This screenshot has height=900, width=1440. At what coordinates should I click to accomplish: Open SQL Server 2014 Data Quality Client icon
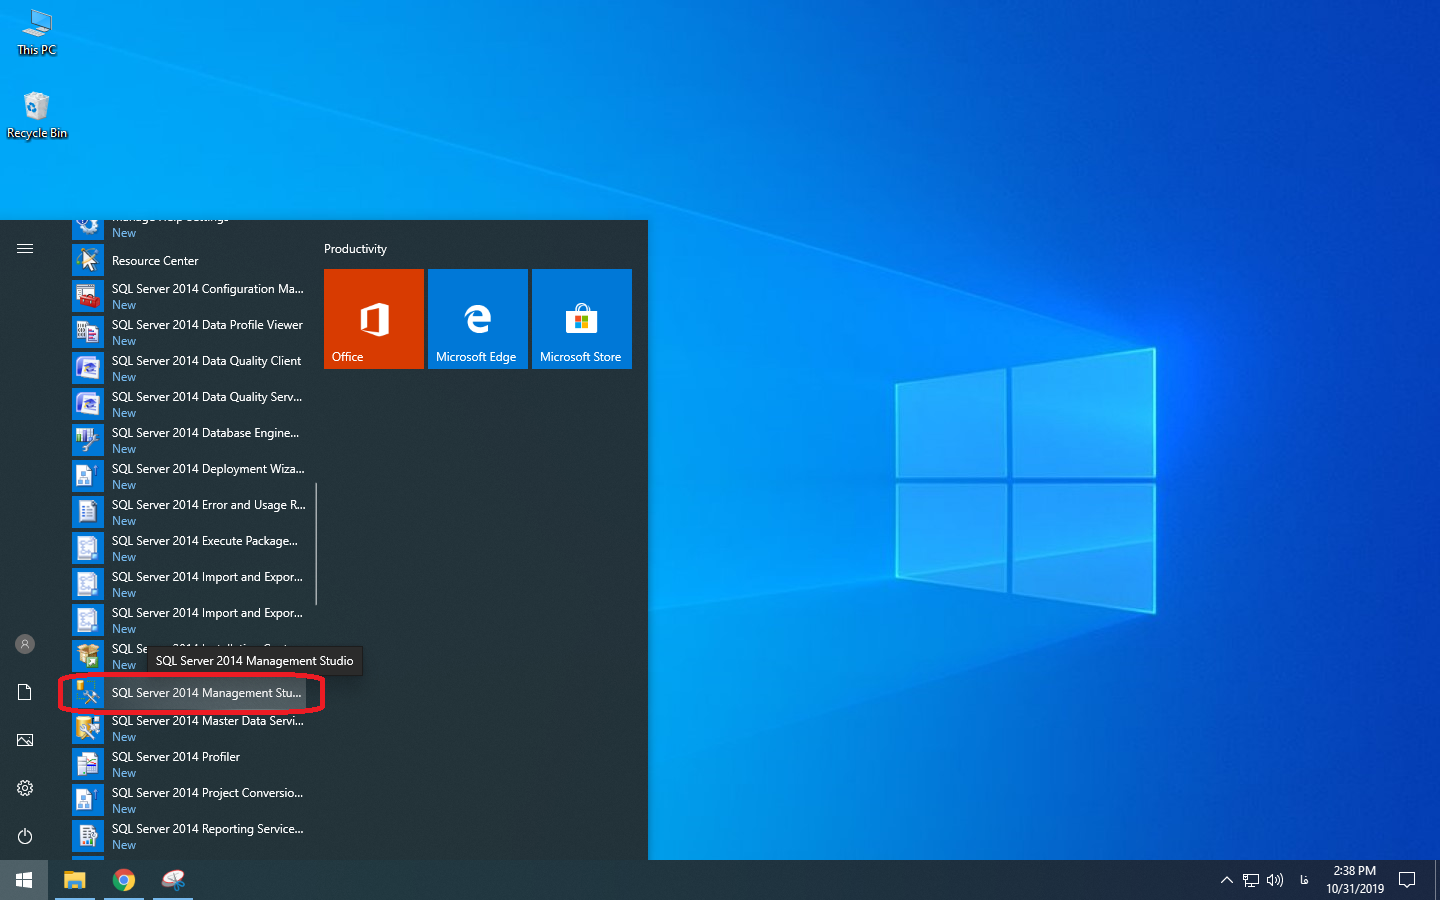click(x=88, y=368)
